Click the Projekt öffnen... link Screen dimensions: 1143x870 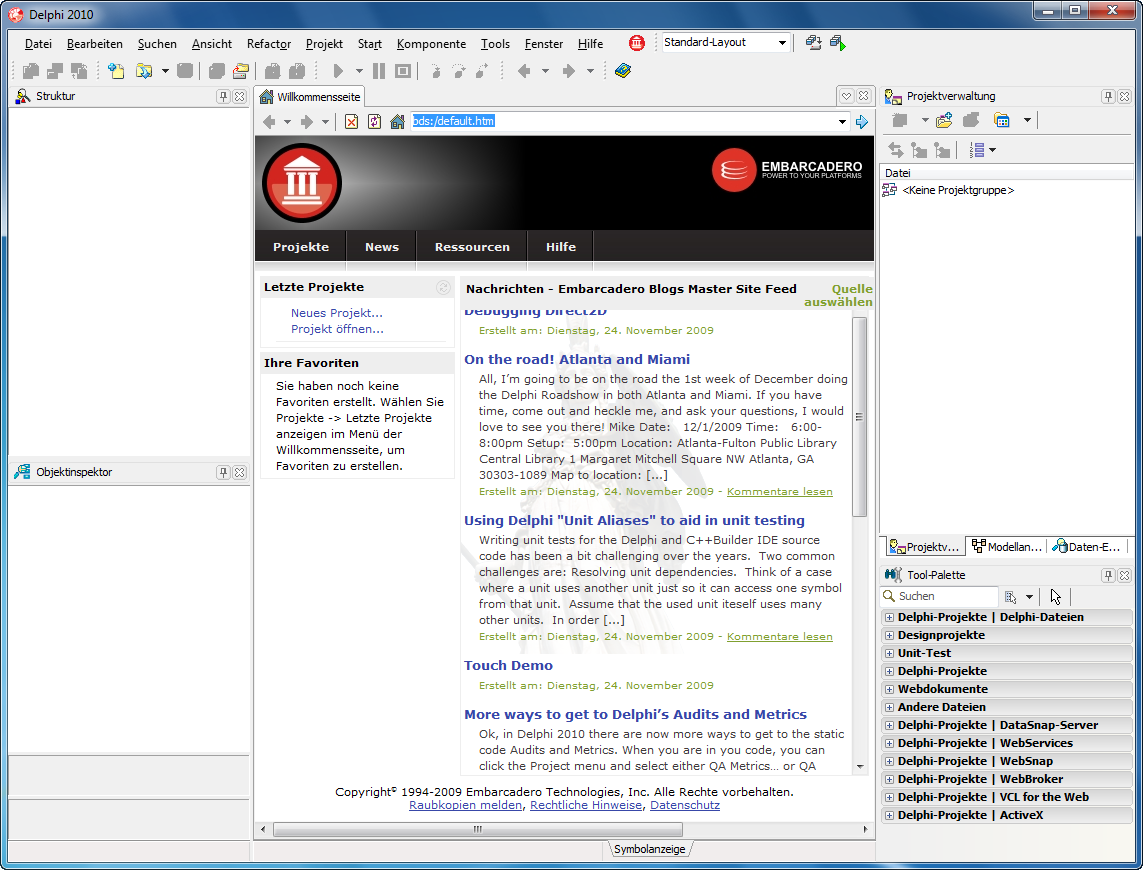click(338, 329)
